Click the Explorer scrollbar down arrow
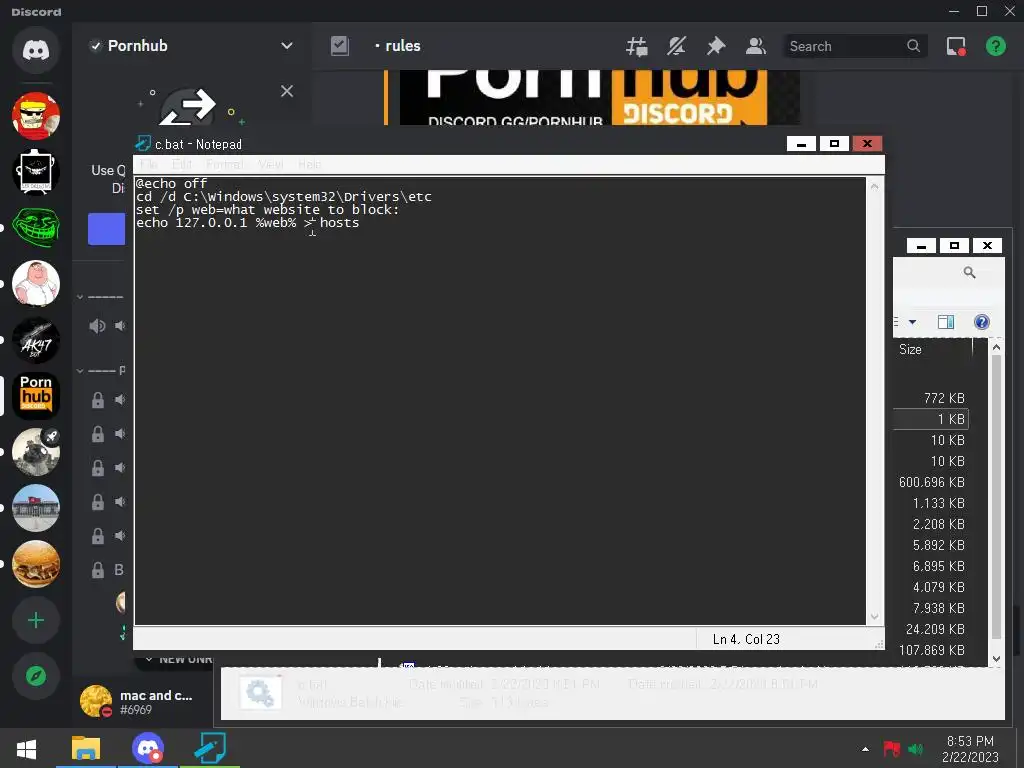Screen dimensions: 1024x768 [997, 658]
